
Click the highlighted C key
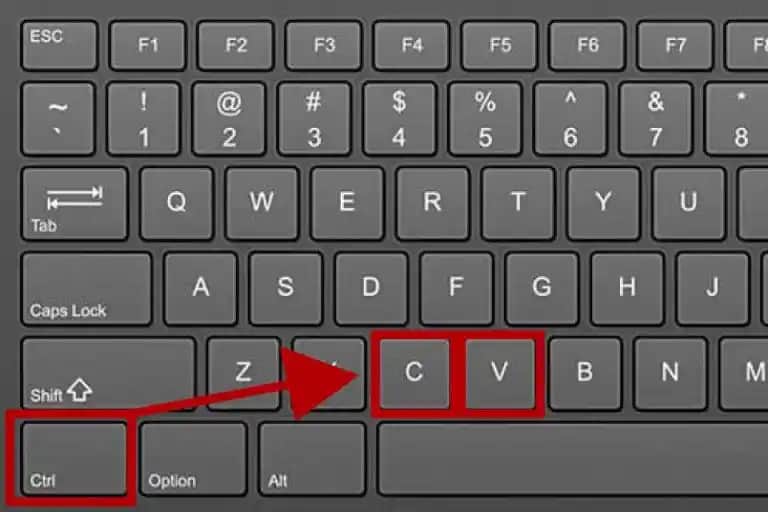click(x=414, y=373)
